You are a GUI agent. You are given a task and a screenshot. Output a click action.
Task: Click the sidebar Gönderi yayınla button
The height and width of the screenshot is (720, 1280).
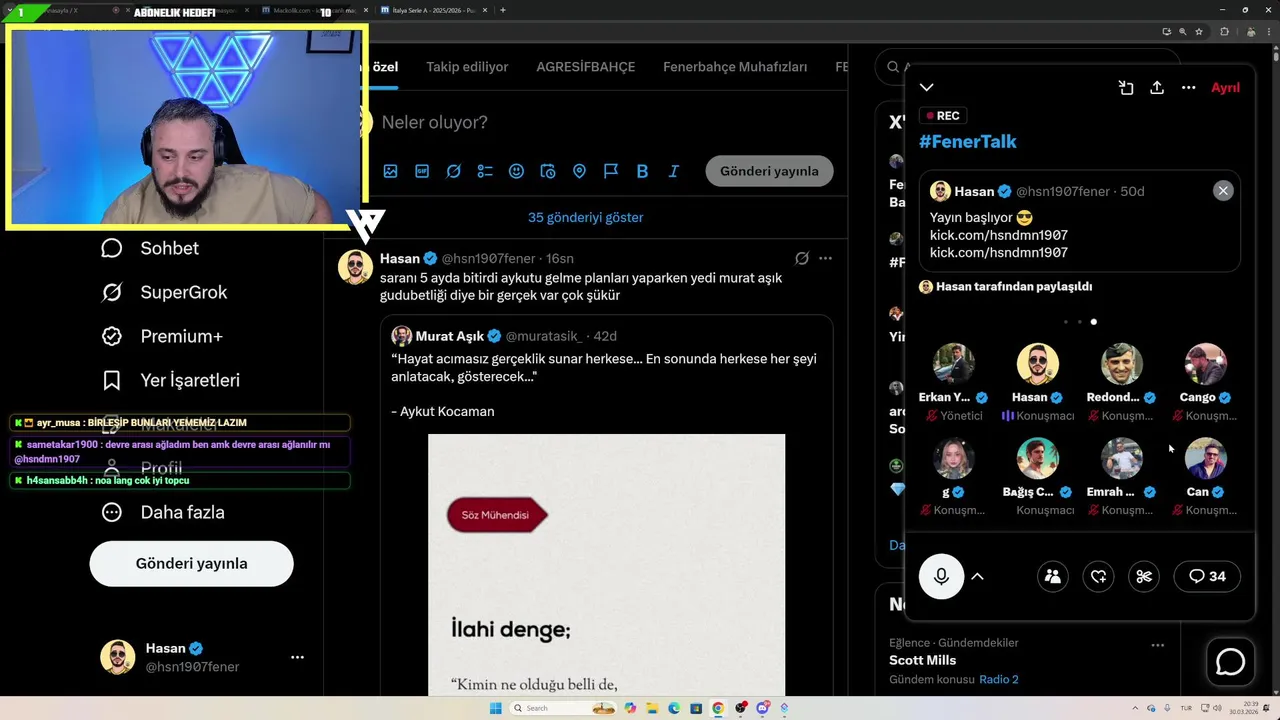[x=192, y=563]
